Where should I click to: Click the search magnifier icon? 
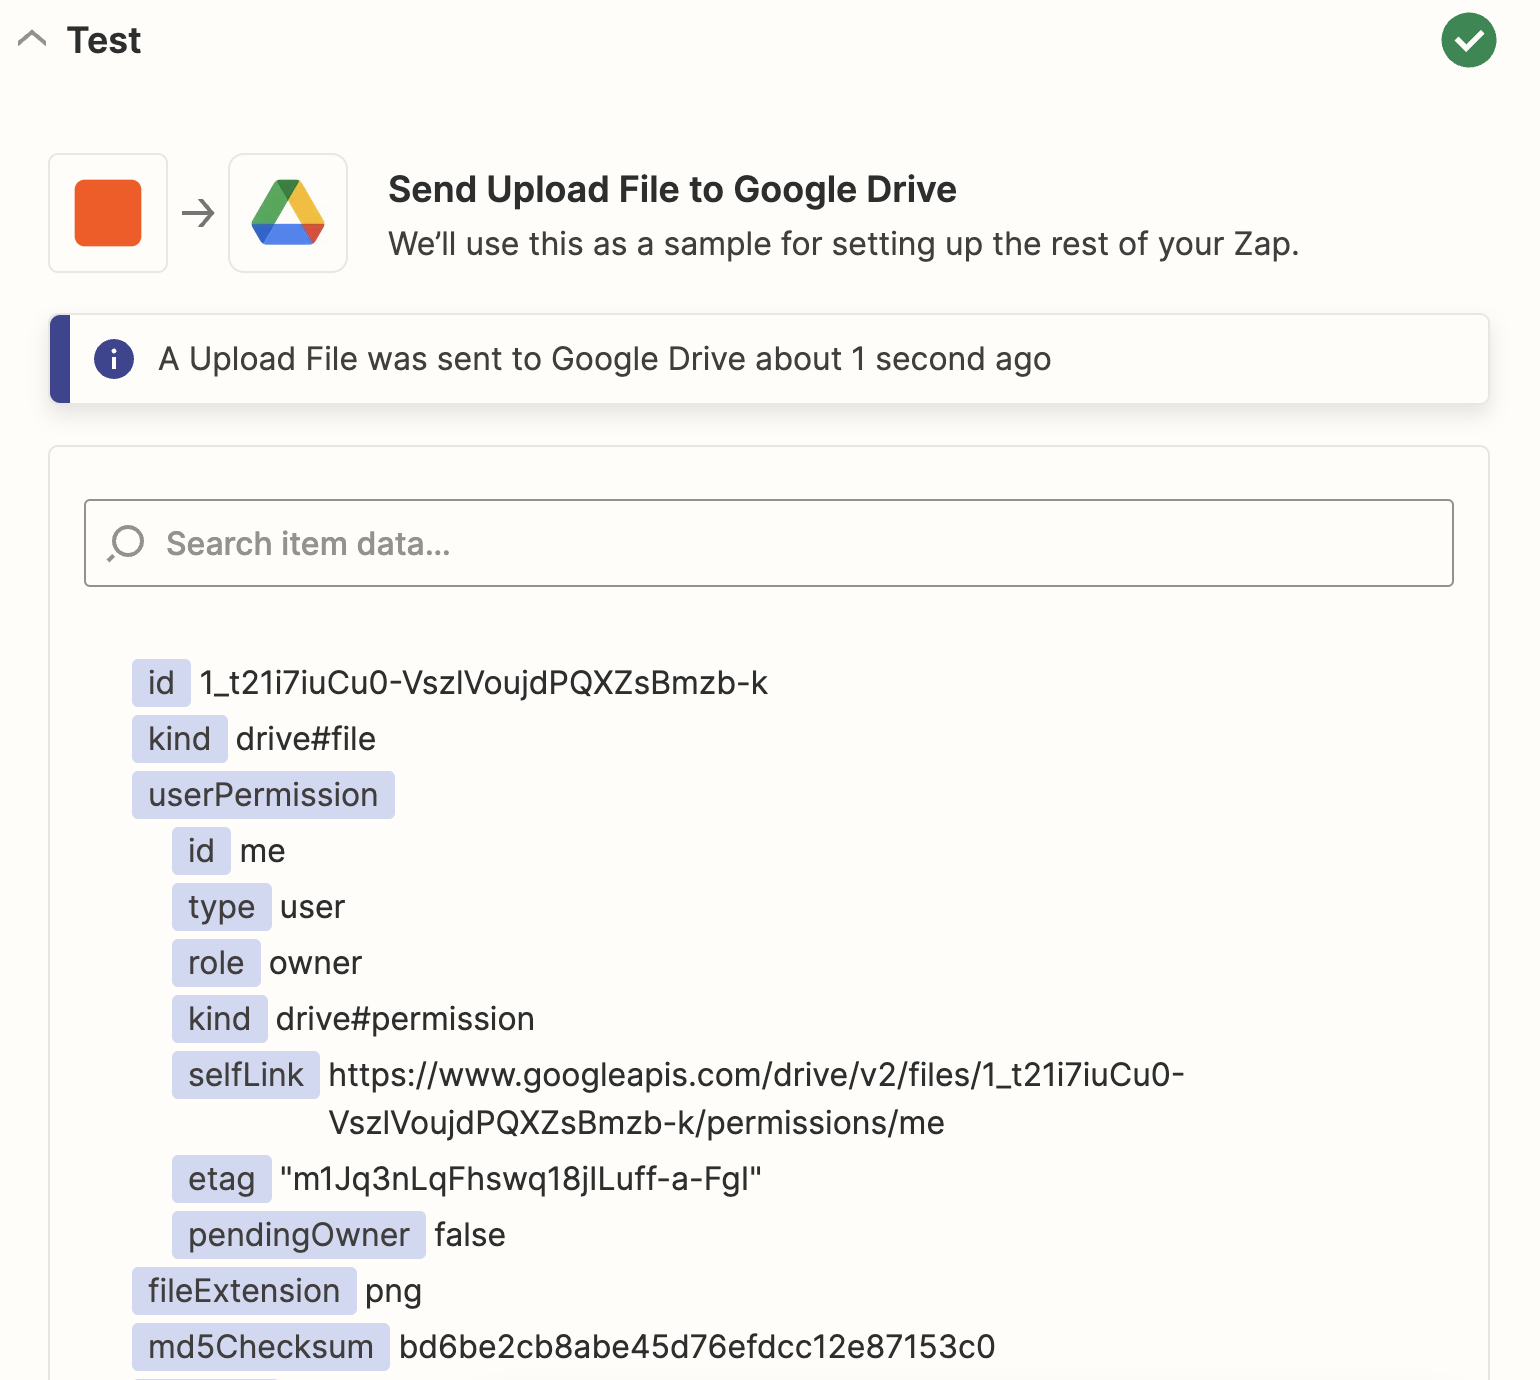(127, 543)
